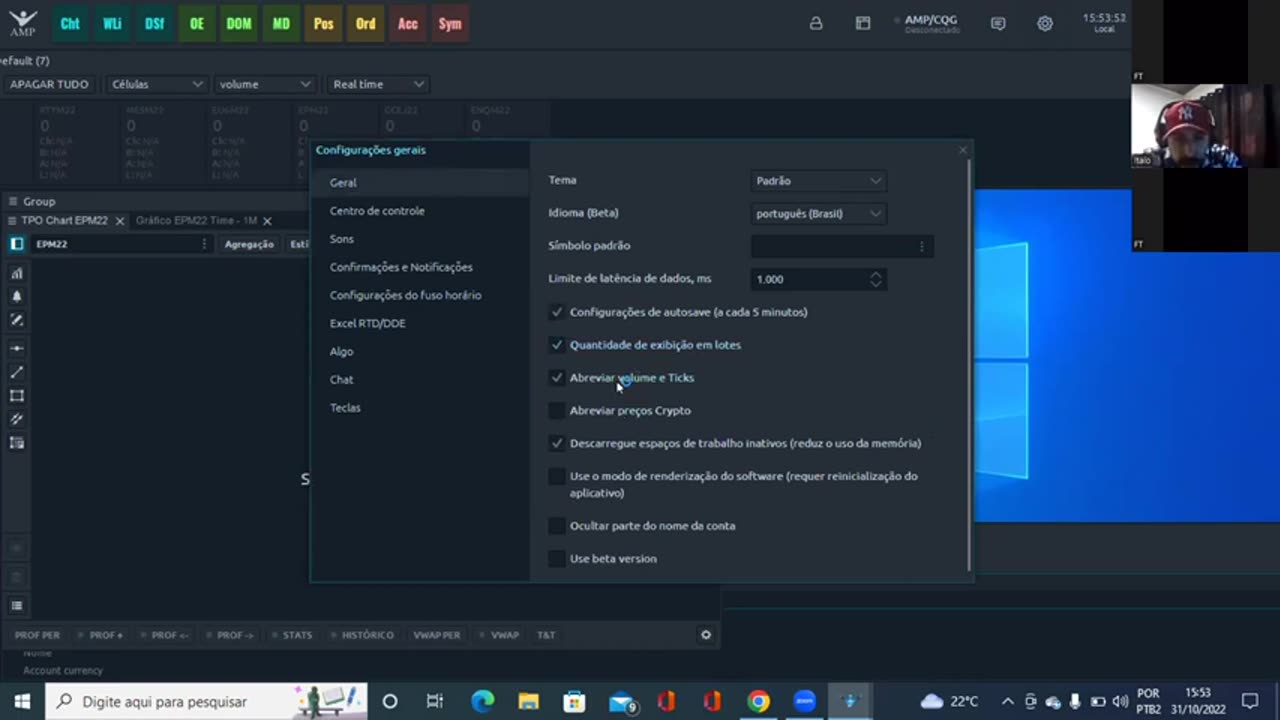The height and width of the screenshot is (720, 1280).
Task: Switch to Gráfico EPM22 Time - 1M tab
Action: click(x=198, y=220)
